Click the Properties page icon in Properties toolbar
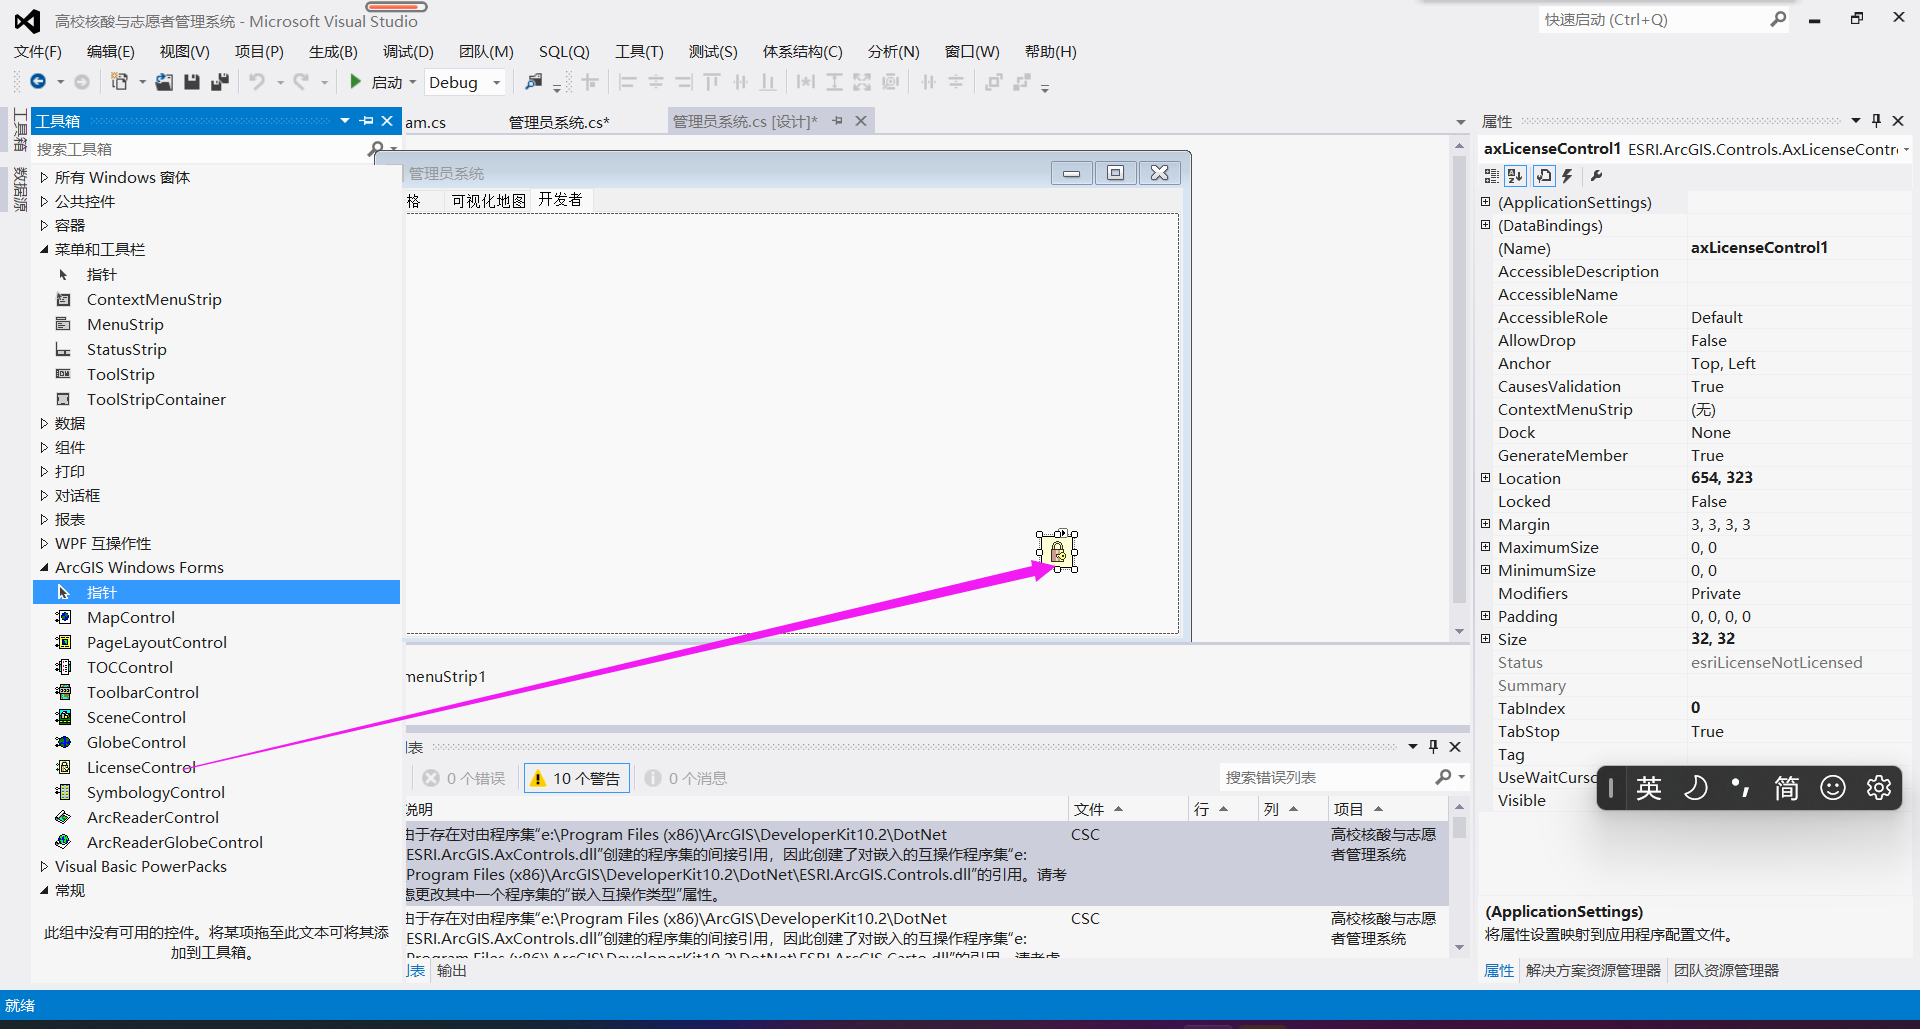 click(x=1544, y=176)
